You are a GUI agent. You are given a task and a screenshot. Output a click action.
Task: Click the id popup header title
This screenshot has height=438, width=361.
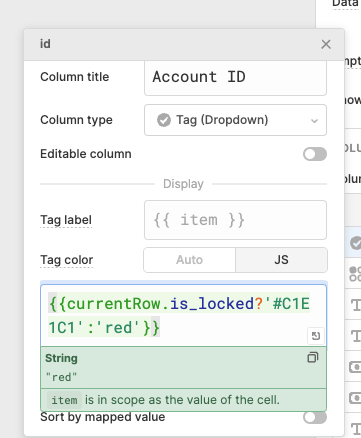[45, 44]
